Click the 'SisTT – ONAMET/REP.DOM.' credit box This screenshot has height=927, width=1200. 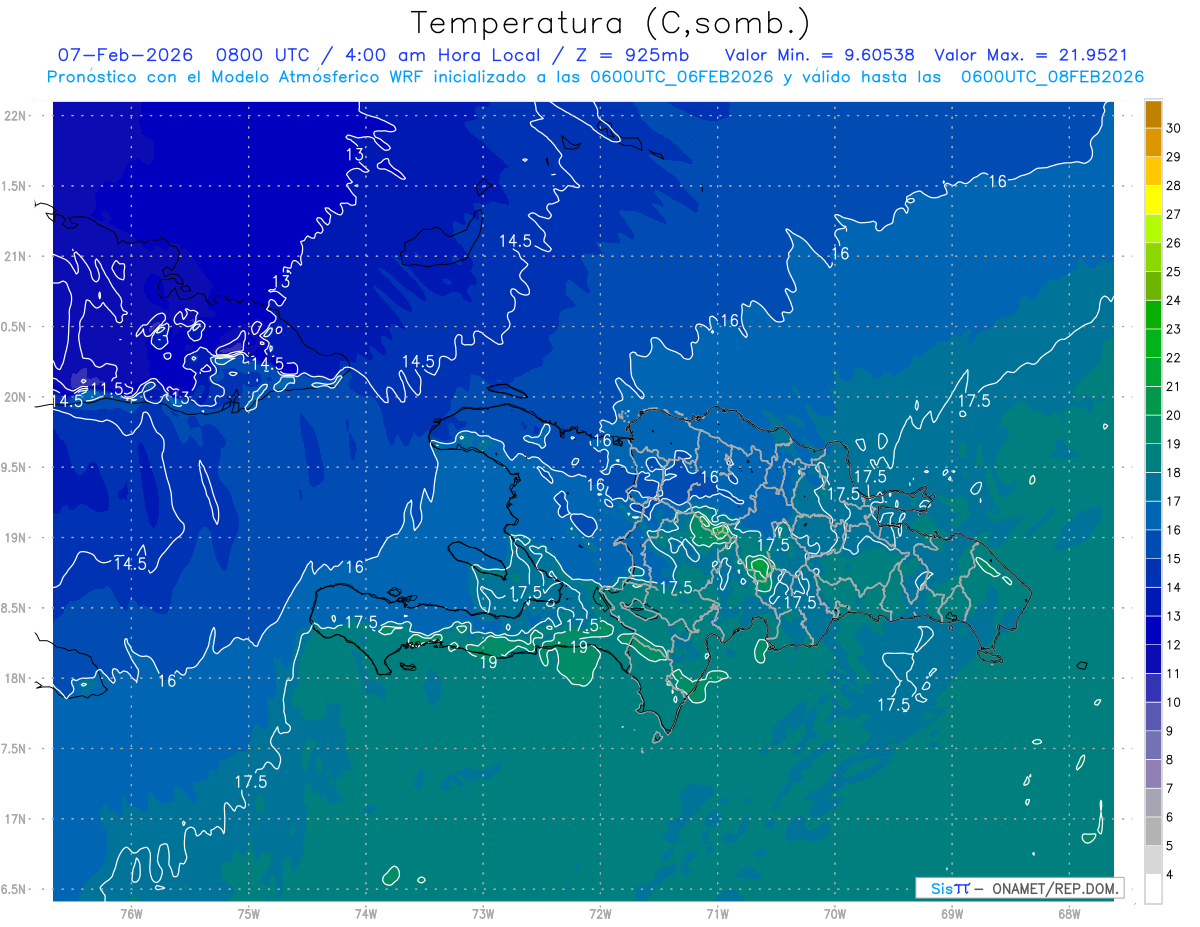1019,888
